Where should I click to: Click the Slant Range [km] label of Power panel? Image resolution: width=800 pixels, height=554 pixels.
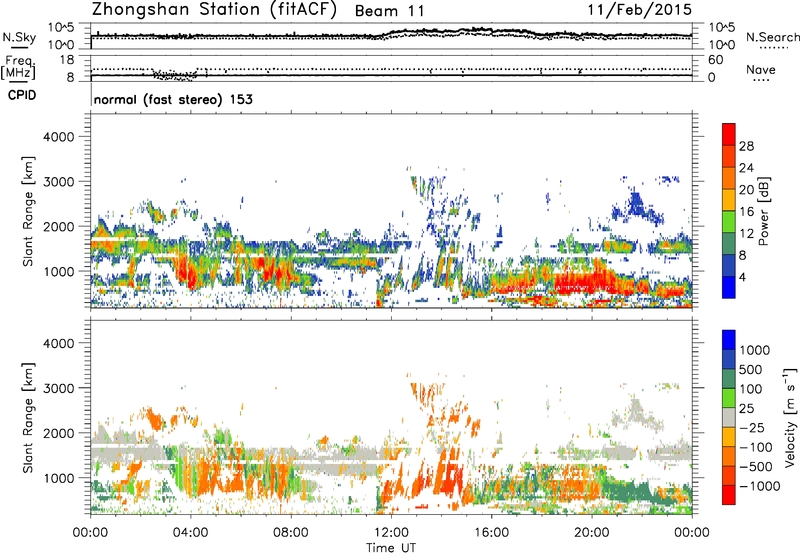tap(28, 211)
